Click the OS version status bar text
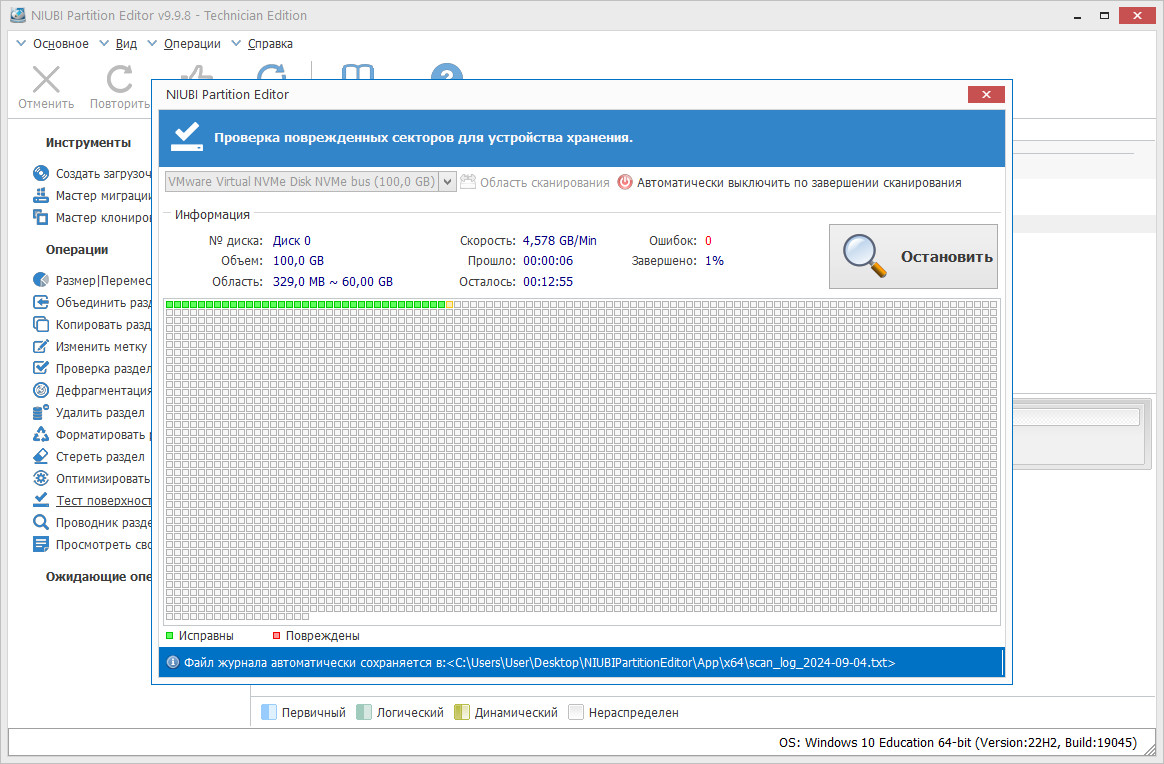Viewport: 1164px width, 764px height. (958, 742)
